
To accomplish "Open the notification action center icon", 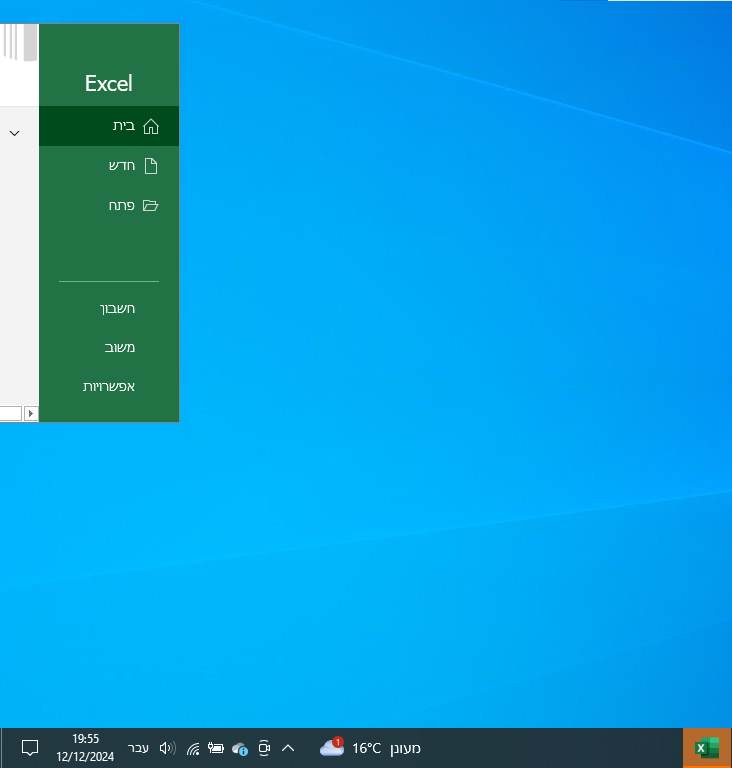I will (x=30, y=748).
